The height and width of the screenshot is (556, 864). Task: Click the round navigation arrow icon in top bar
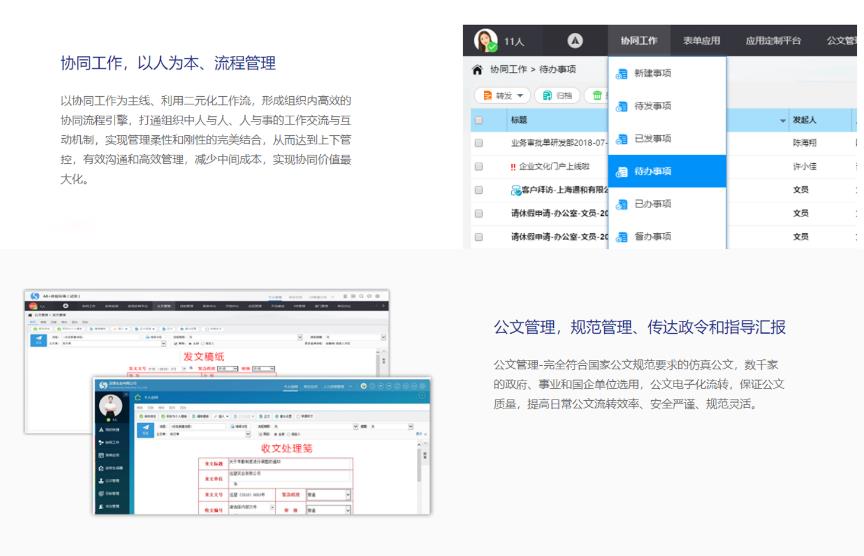(575, 41)
